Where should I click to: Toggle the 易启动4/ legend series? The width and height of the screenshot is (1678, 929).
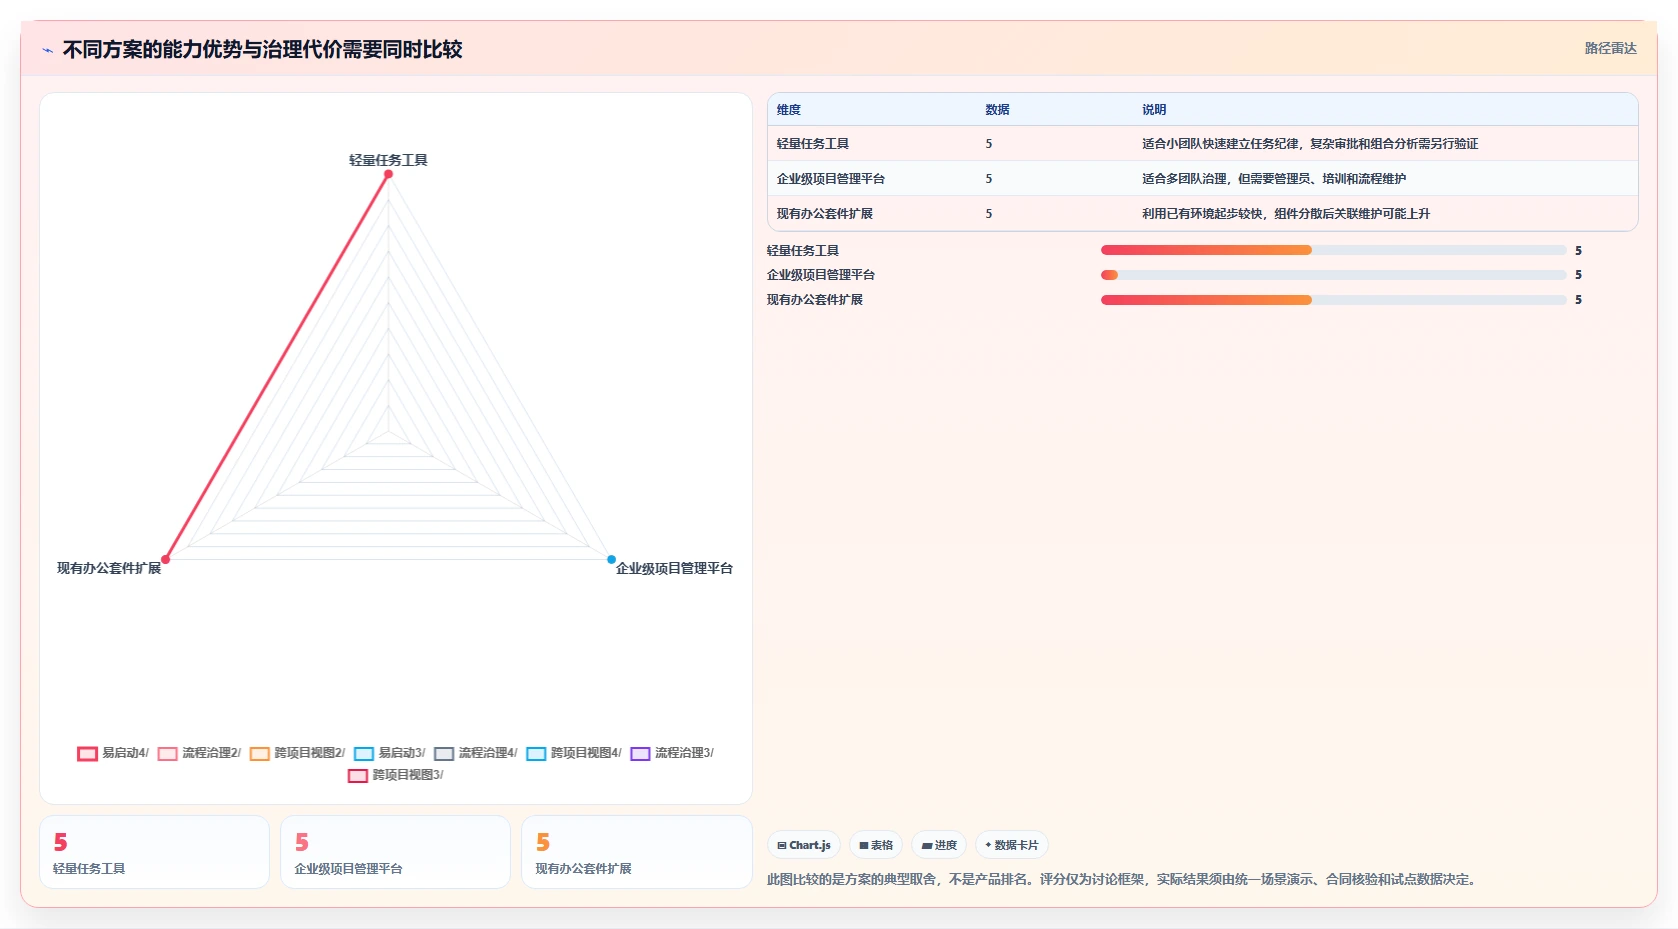pyautogui.click(x=113, y=753)
